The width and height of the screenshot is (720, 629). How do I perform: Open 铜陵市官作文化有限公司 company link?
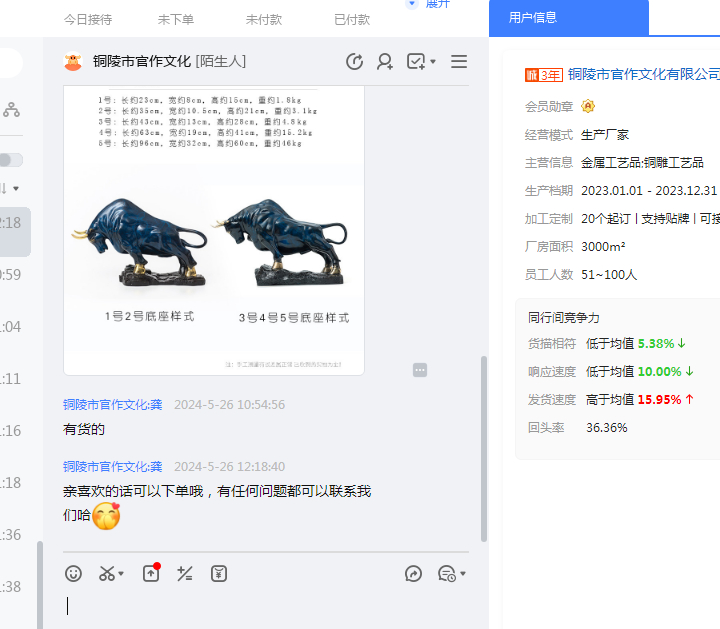(x=644, y=74)
